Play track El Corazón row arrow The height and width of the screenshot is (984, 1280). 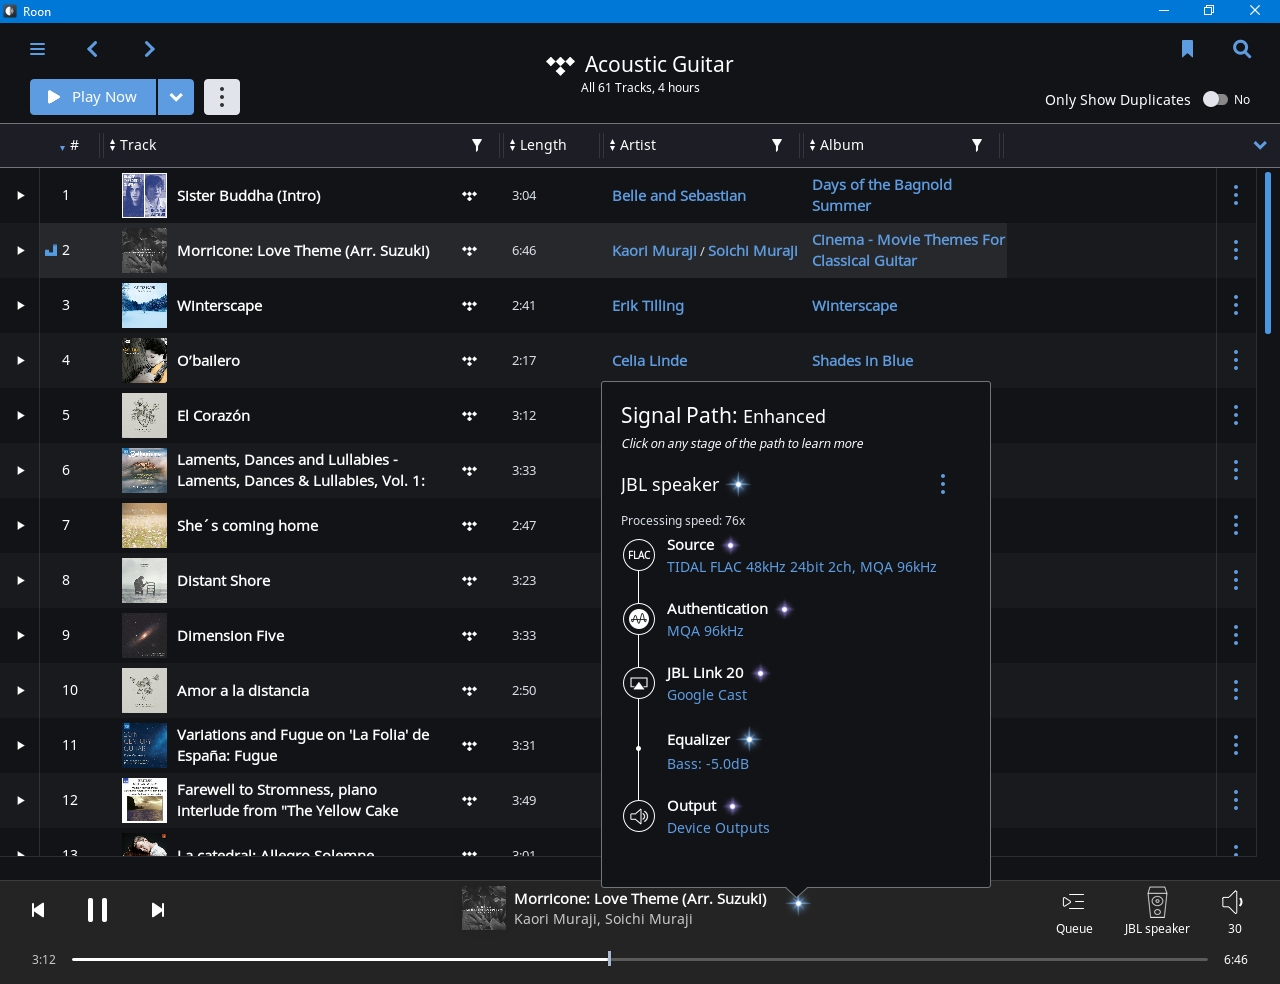click(x=20, y=415)
